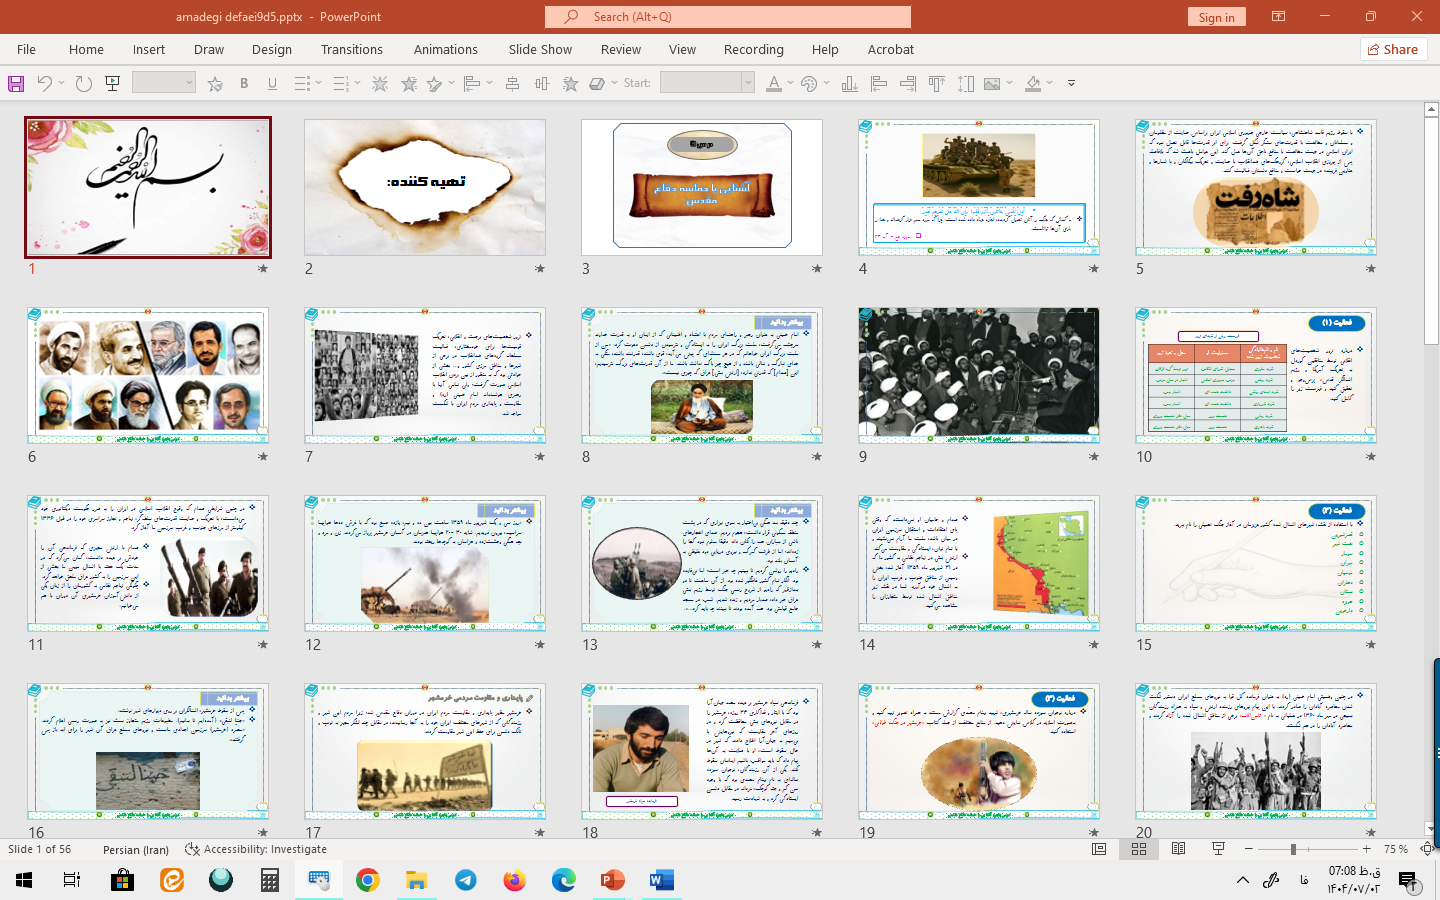Toggle Underline formatting button
Image resolution: width=1440 pixels, height=900 pixels.
272,84
